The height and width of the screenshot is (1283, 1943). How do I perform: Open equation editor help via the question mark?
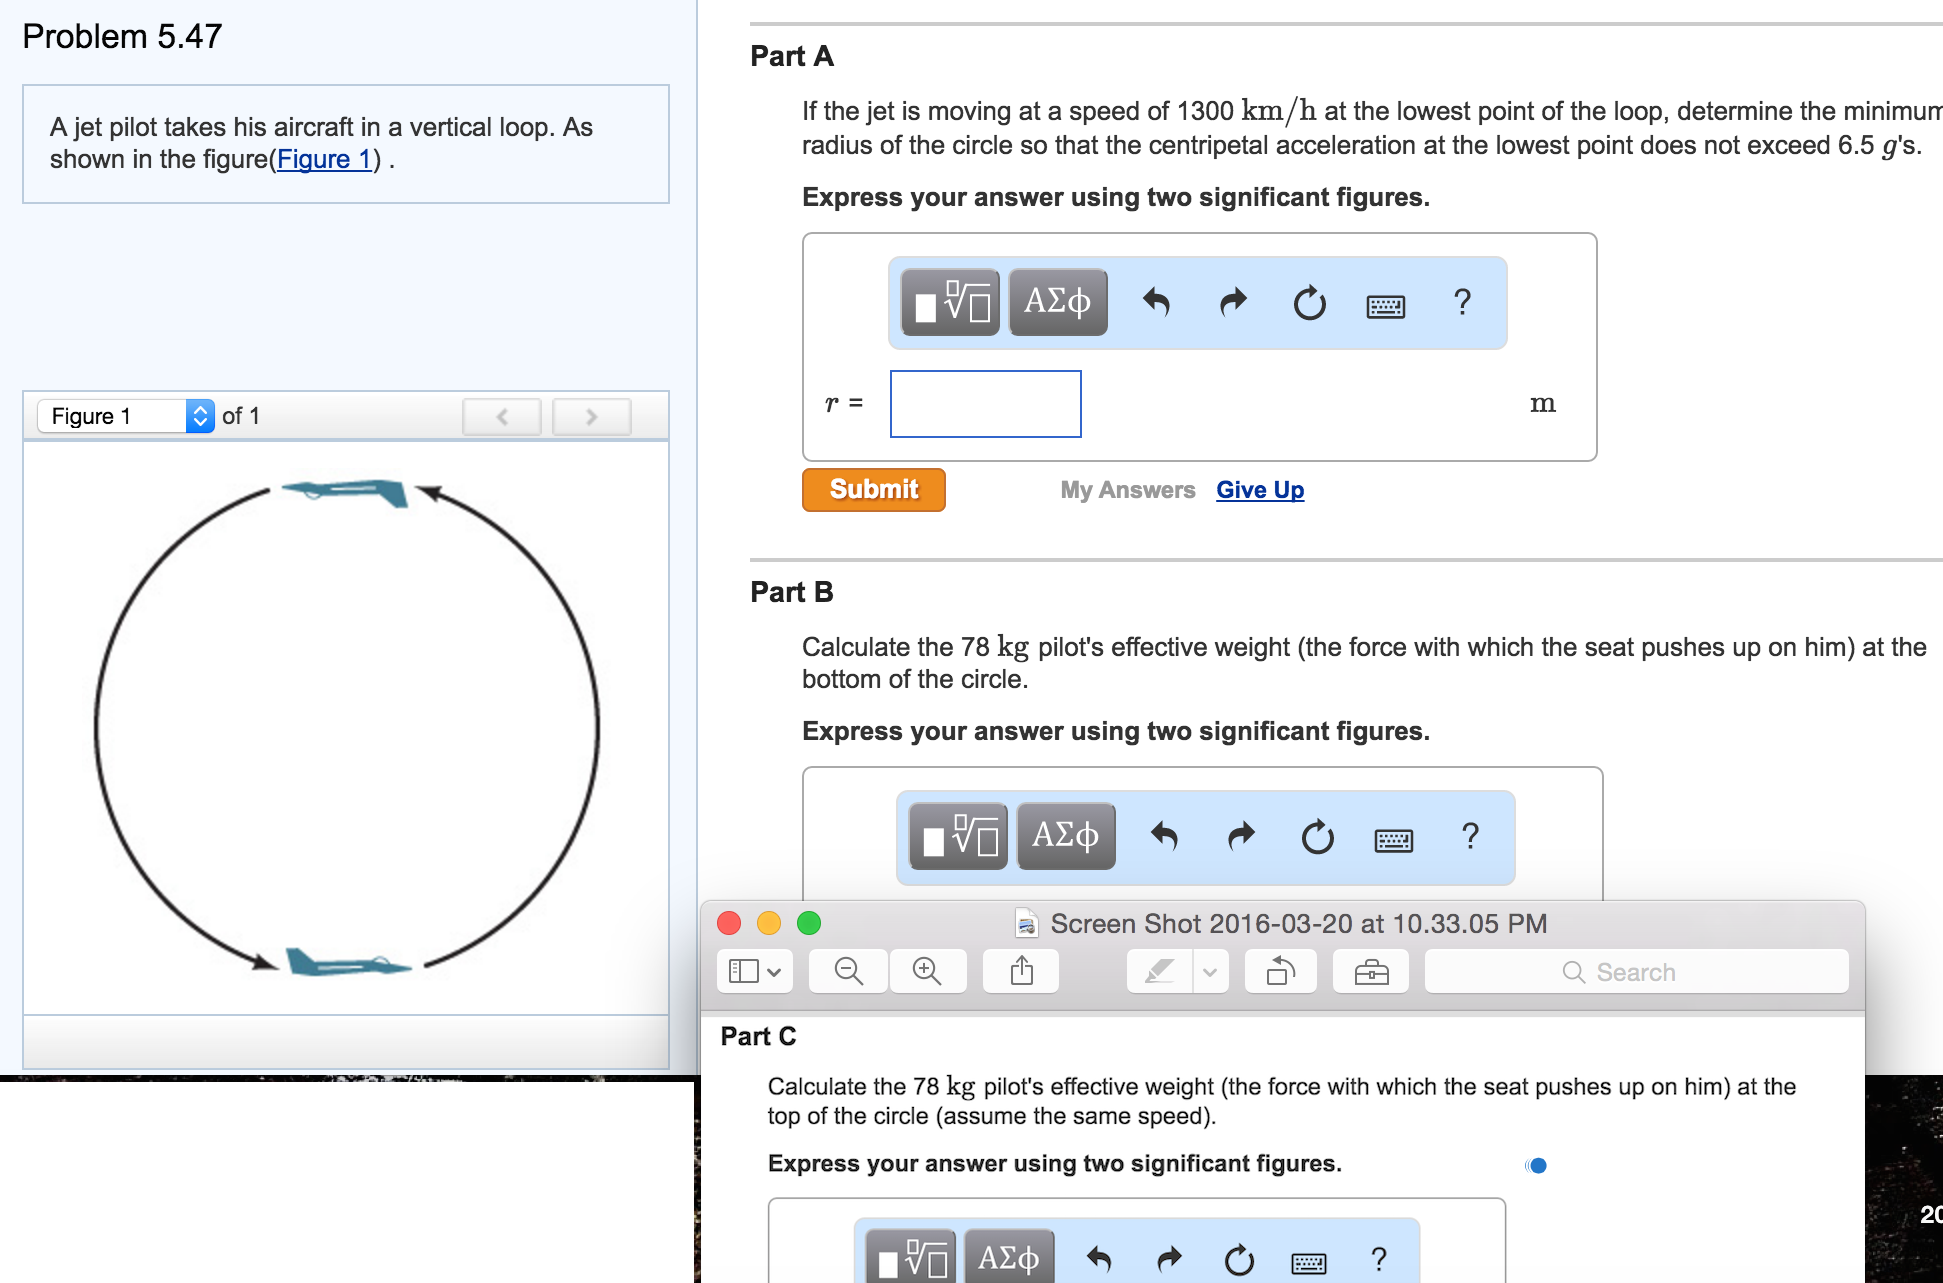click(x=1462, y=302)
